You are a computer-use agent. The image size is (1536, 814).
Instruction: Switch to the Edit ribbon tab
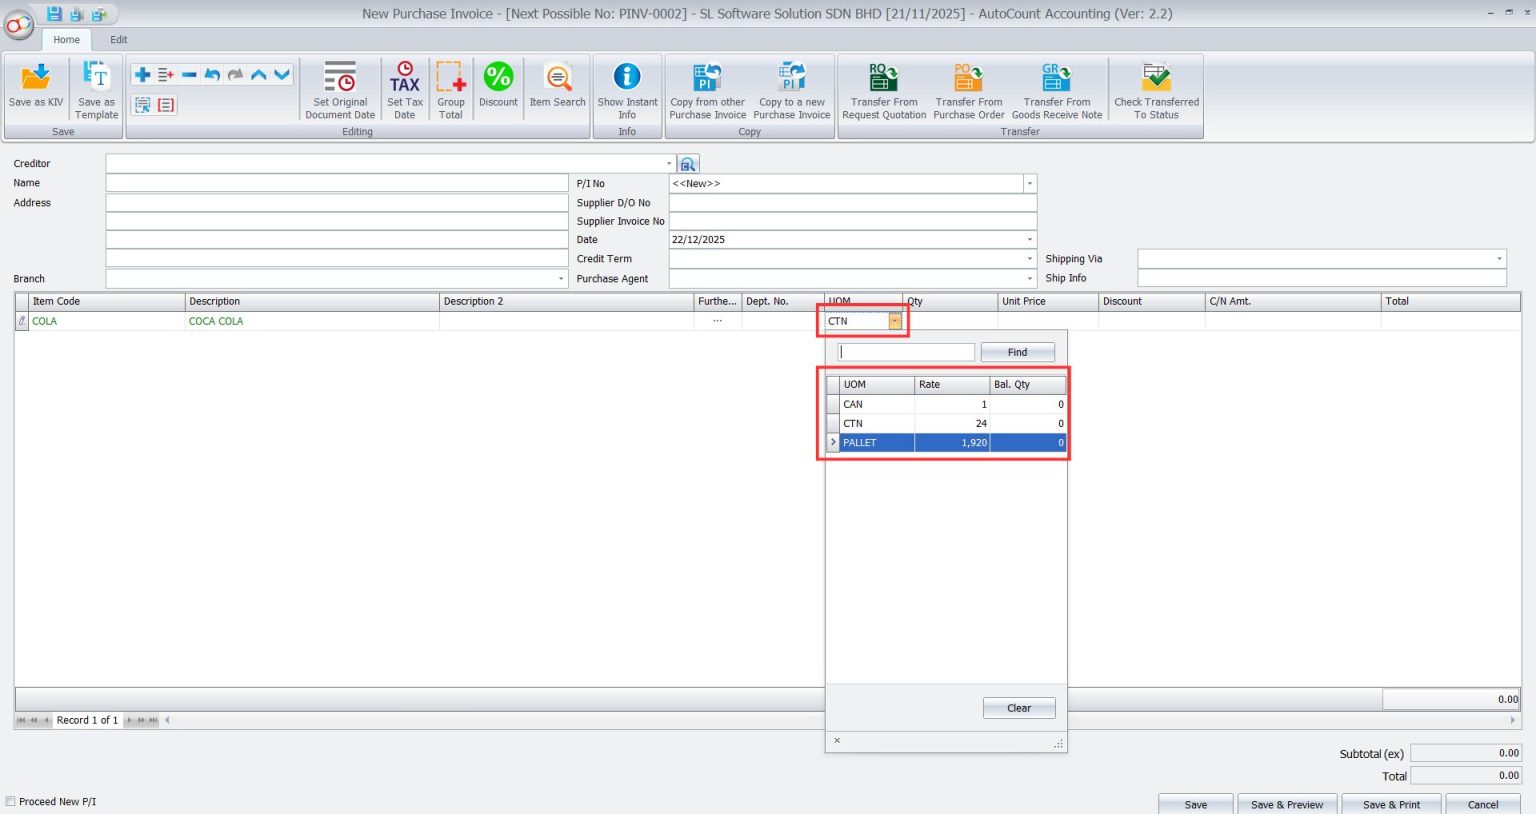coord(118,39)
